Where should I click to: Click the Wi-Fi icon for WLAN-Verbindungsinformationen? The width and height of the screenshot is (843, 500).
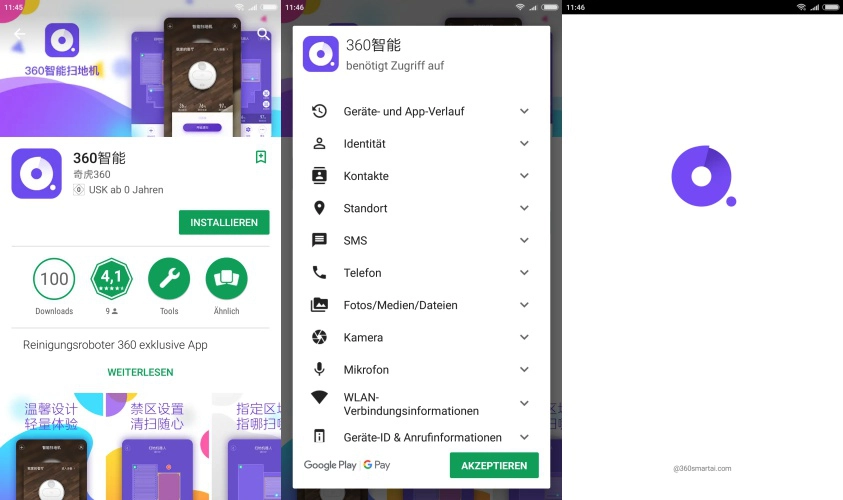pyautogui.click(x=319, y=397)
